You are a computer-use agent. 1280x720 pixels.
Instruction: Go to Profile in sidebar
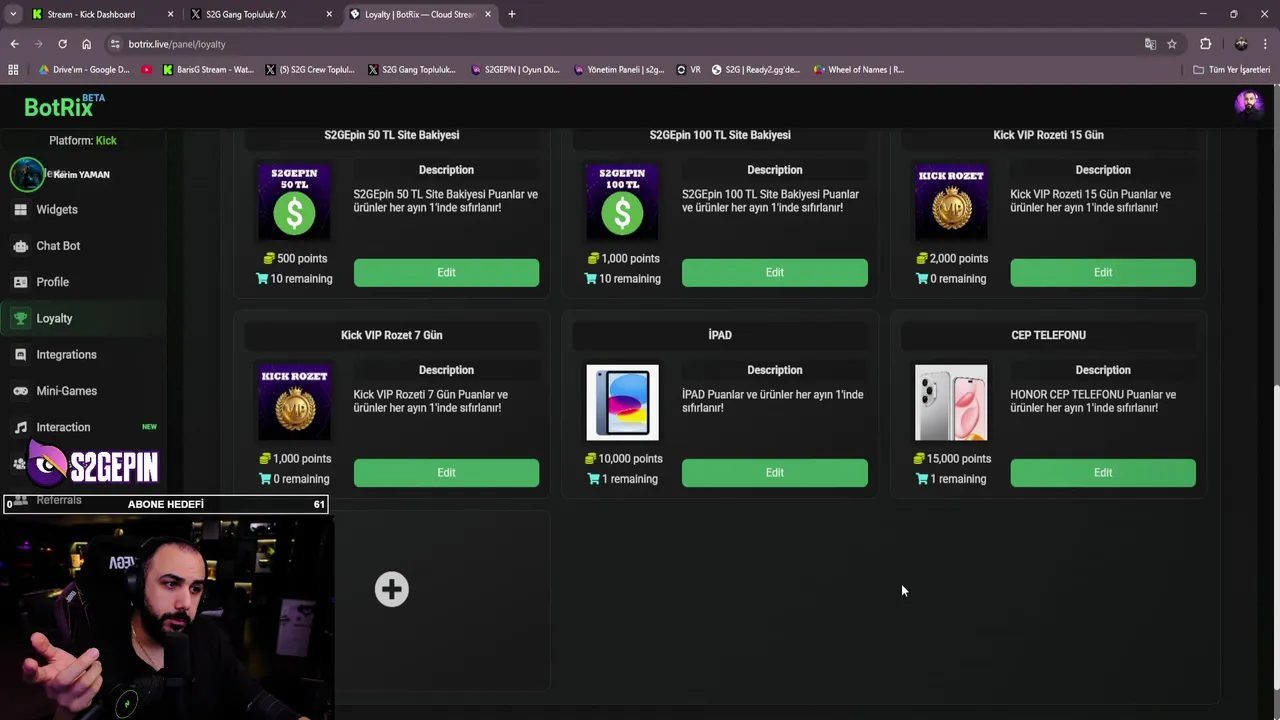[52, 282]
